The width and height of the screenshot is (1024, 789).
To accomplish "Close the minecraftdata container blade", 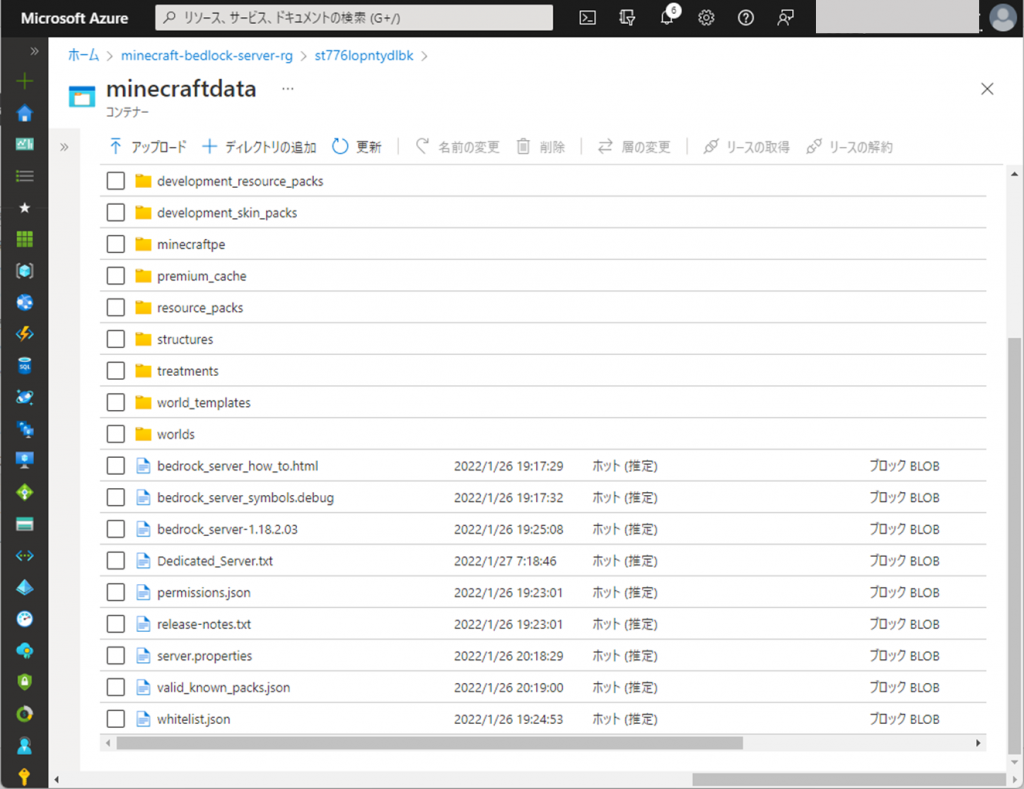I will 987,89.
